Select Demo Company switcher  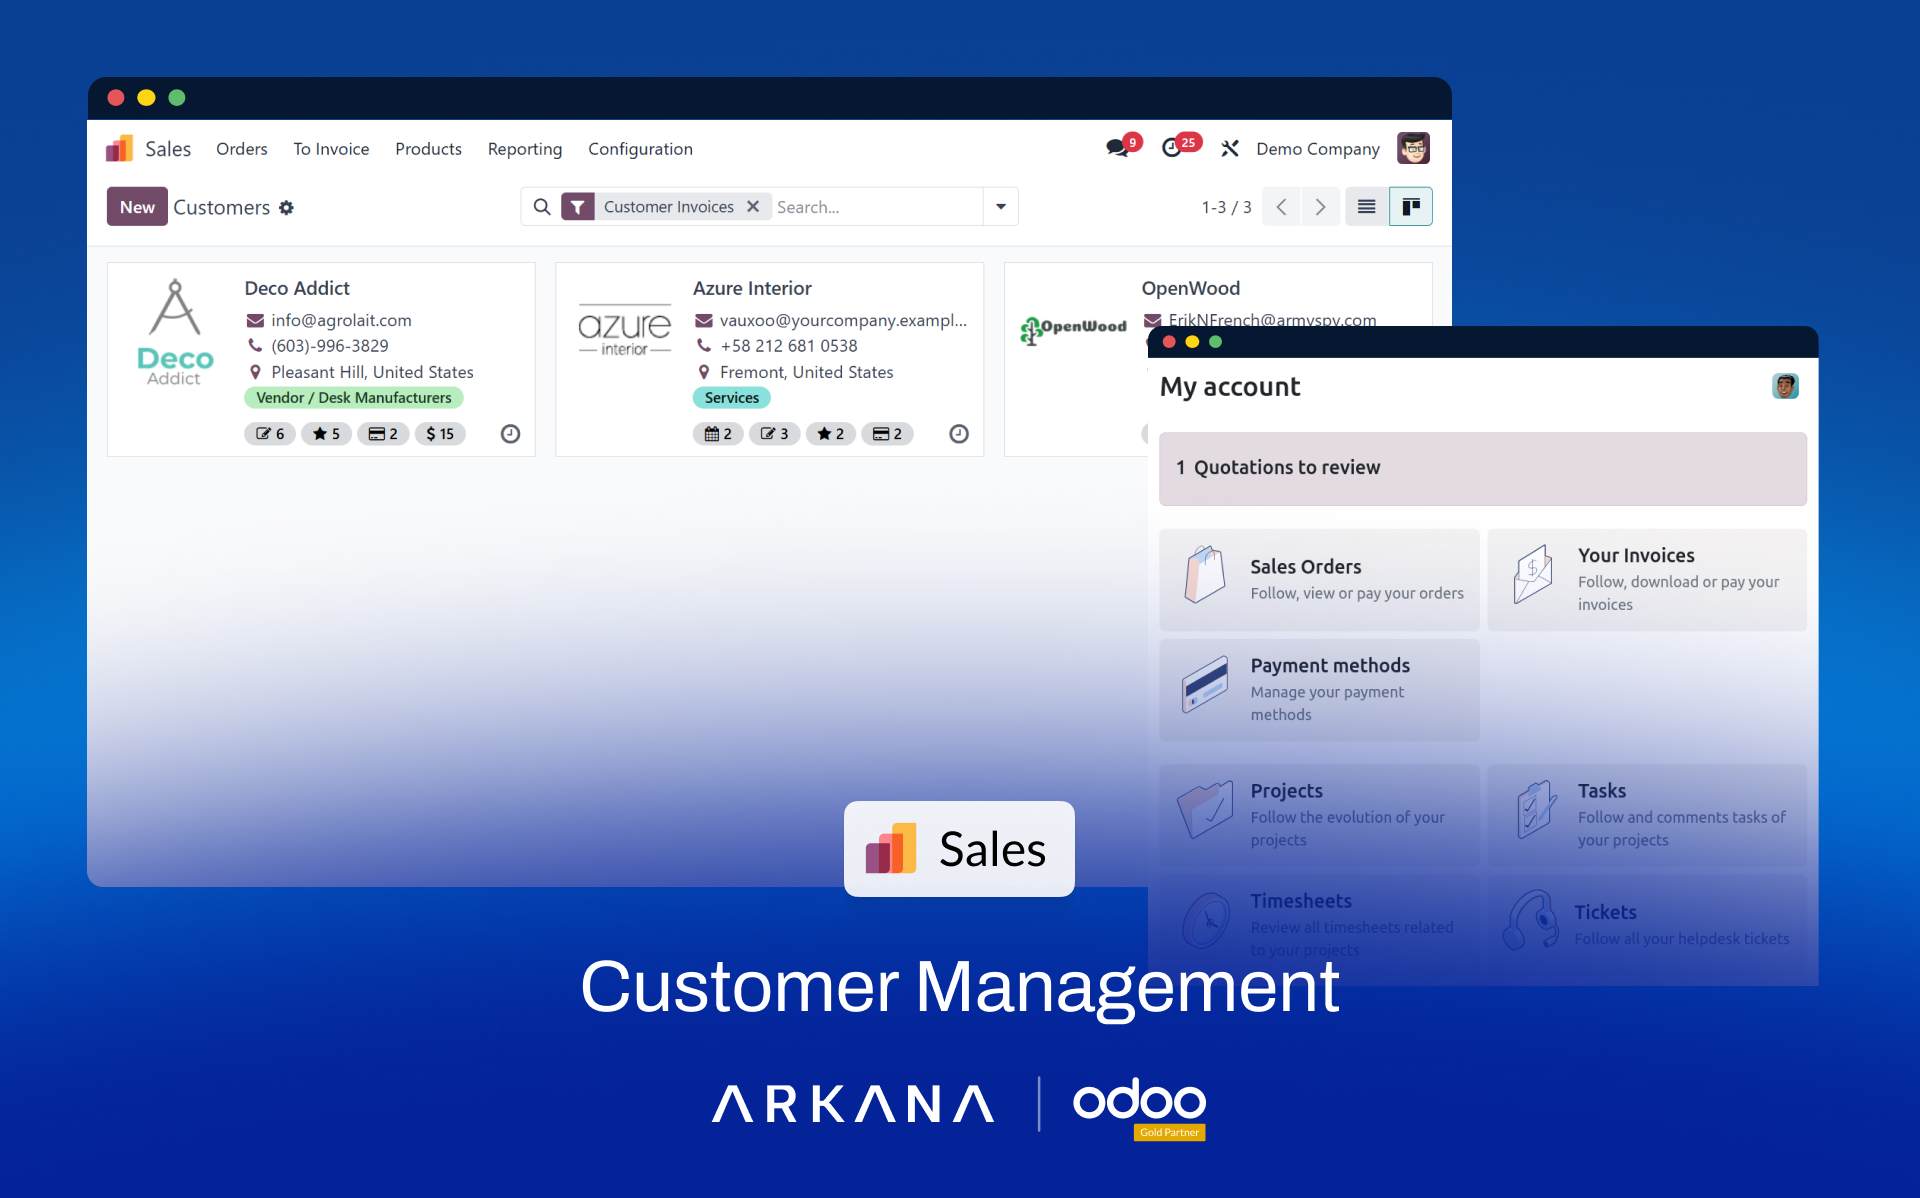tap(1318, 149)
